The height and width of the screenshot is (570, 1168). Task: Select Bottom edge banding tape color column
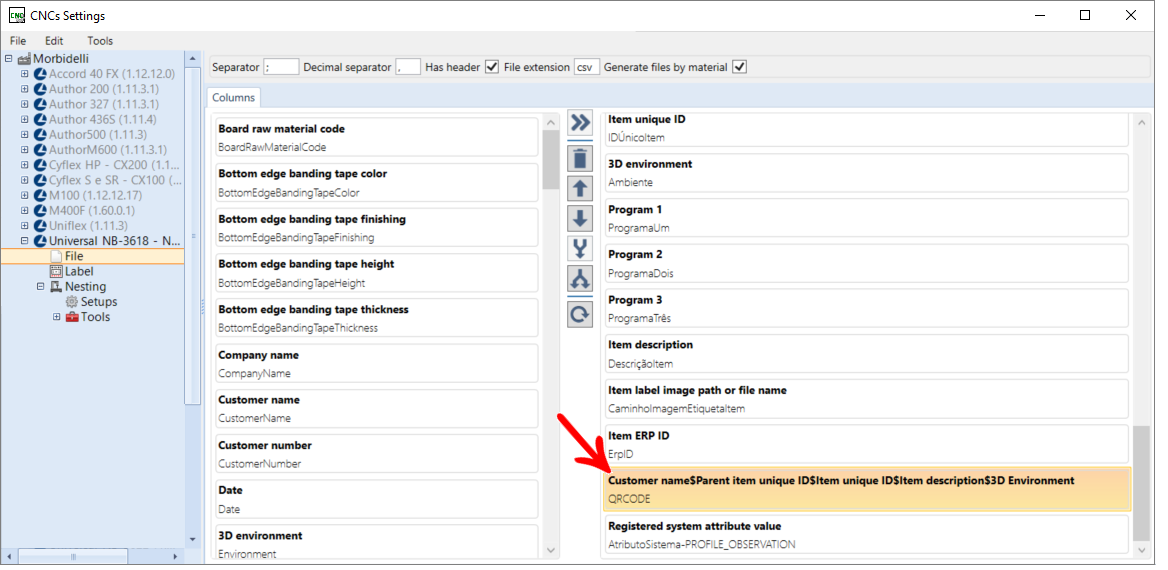tap(376, 183)
